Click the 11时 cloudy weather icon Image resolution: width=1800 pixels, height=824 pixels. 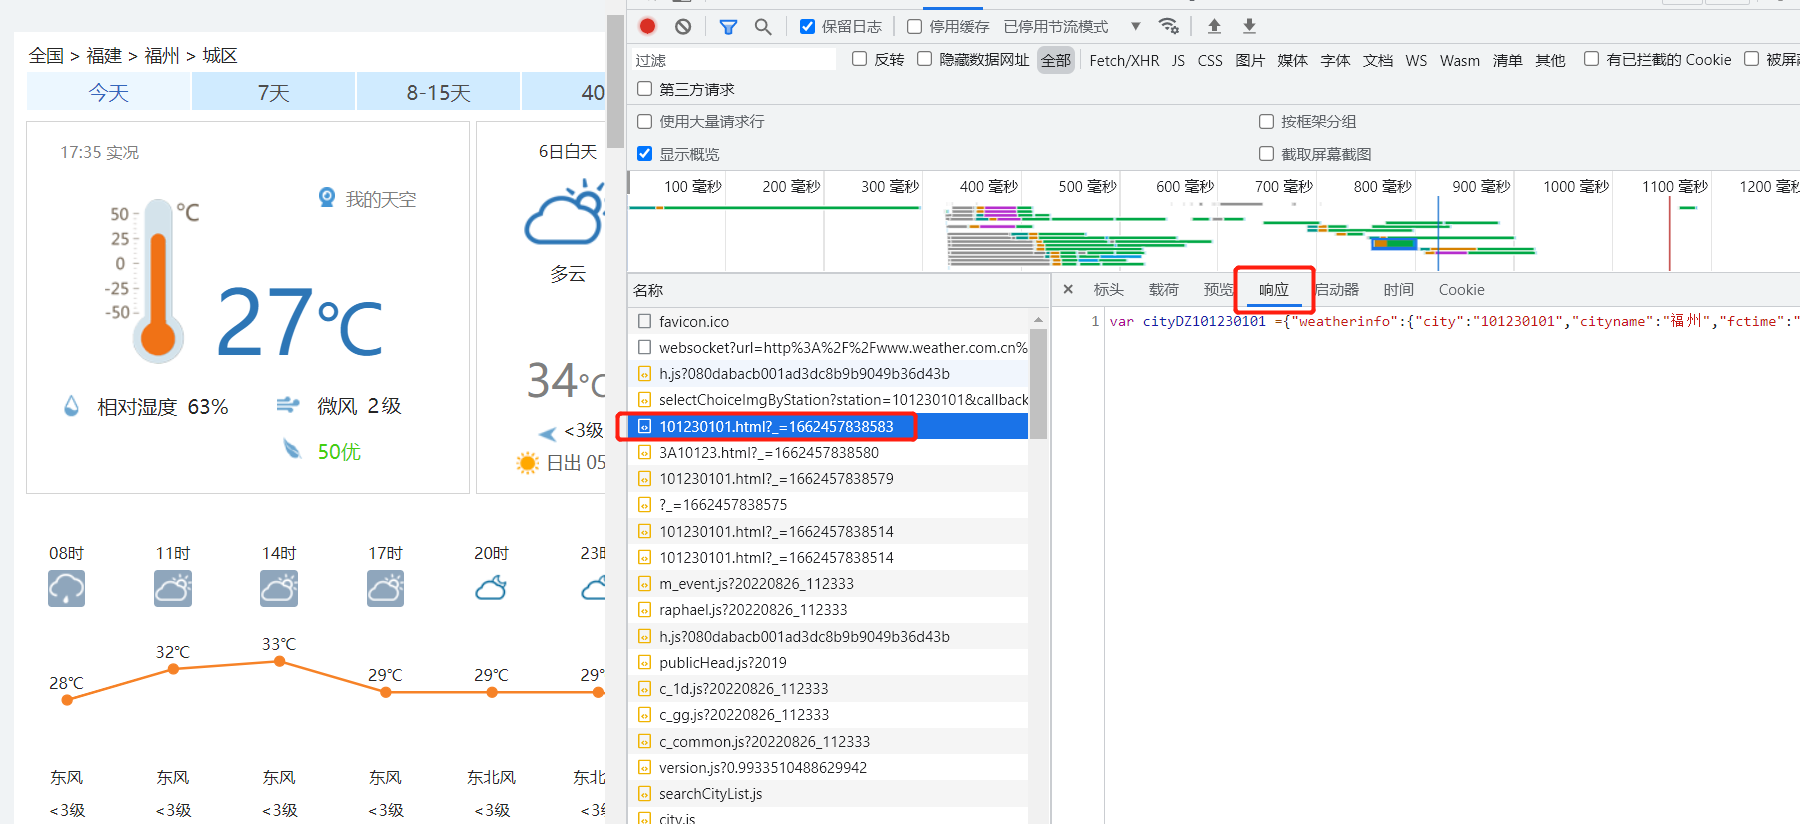173,588
